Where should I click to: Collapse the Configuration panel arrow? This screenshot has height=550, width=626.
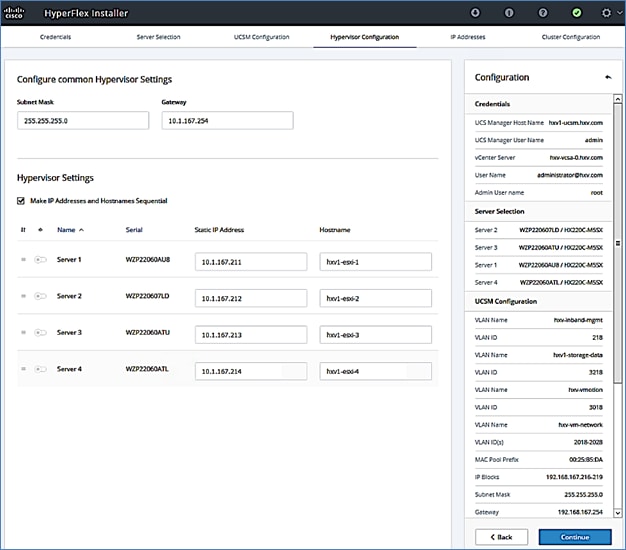608,77
